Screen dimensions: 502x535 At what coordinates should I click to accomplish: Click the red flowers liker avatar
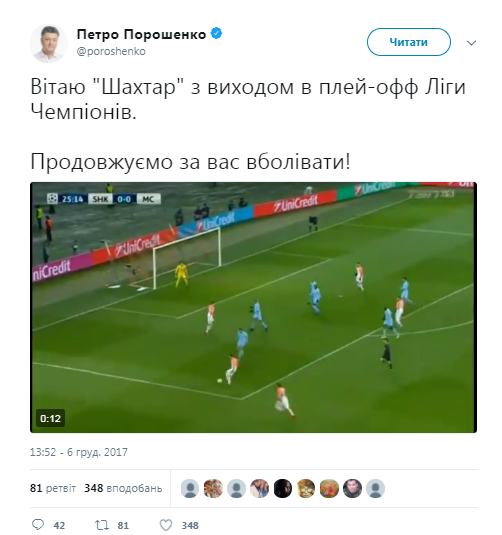click(x=329, y=488)
